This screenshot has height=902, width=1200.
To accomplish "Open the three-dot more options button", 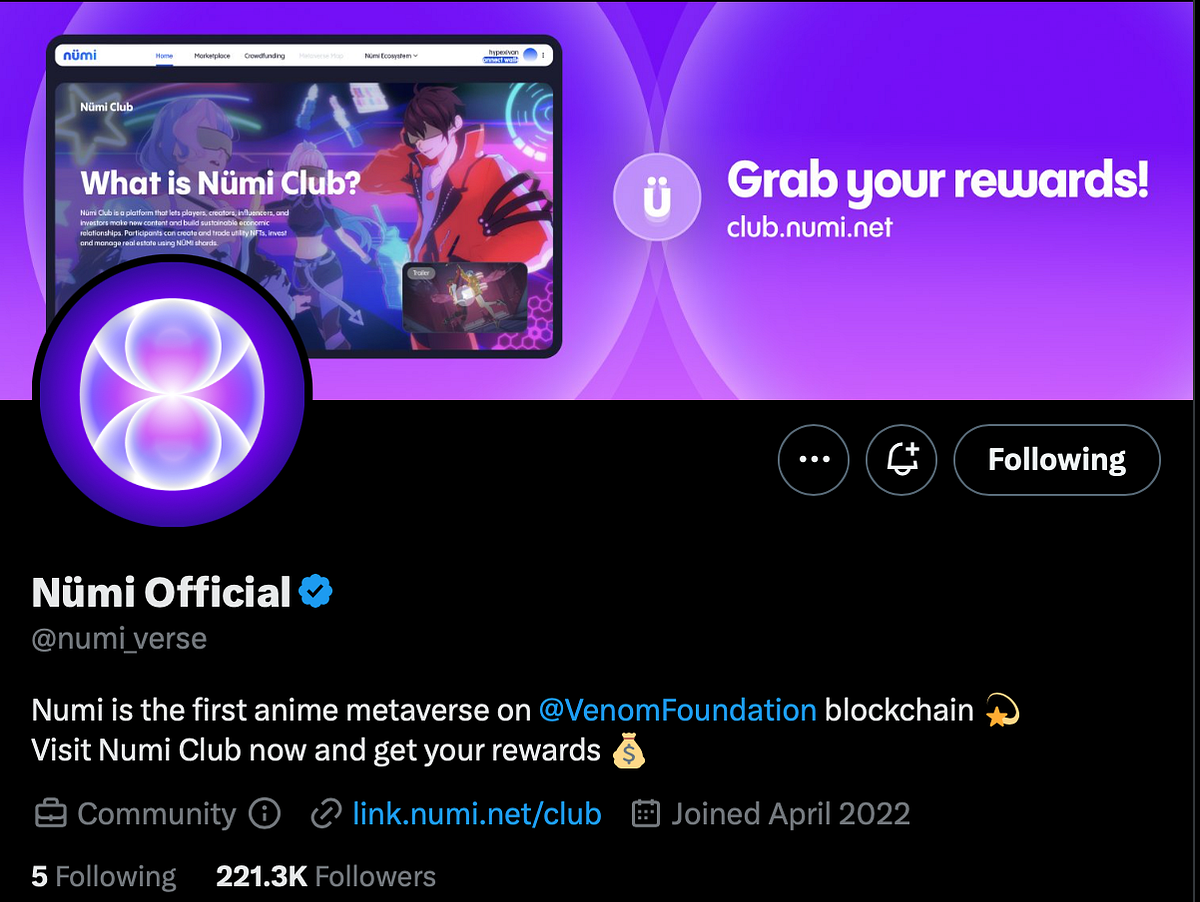I will point(813,460).
